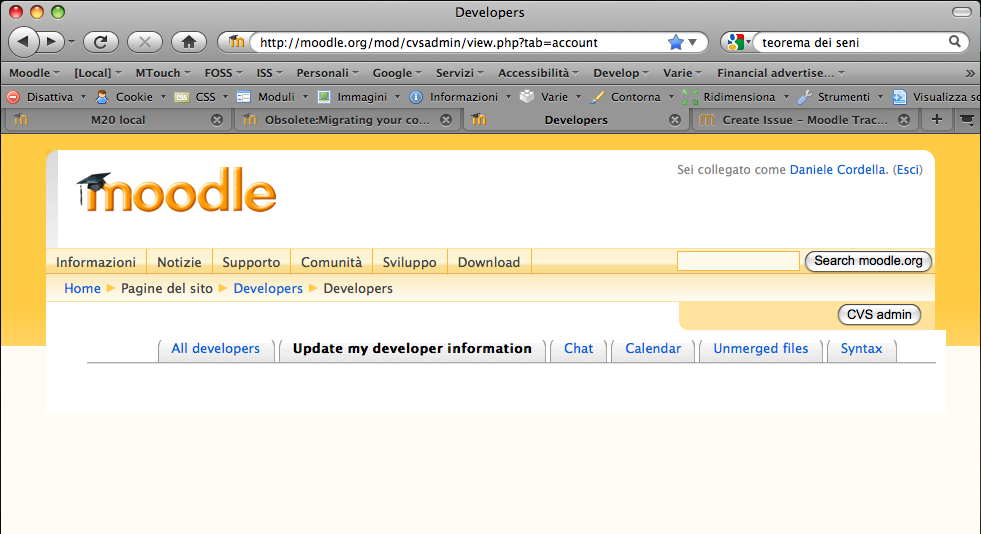Click the Immagini picture icon
Image resolution: width=981 pixels, height=534 pixels.
[323, 97]
